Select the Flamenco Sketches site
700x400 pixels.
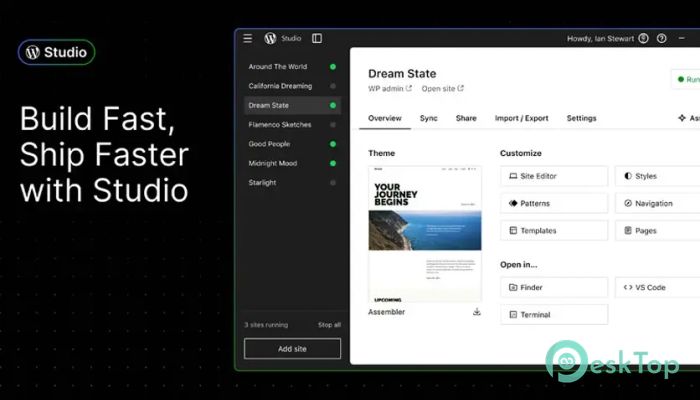pyautogui.click(x=292, y=125)
